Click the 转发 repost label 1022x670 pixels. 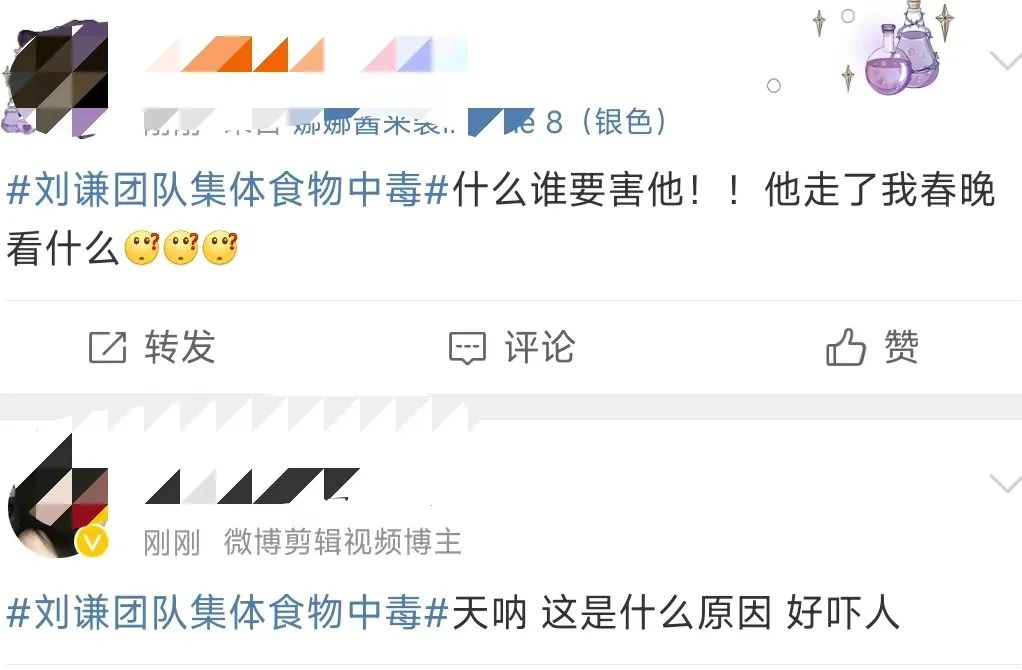[180, 347]
